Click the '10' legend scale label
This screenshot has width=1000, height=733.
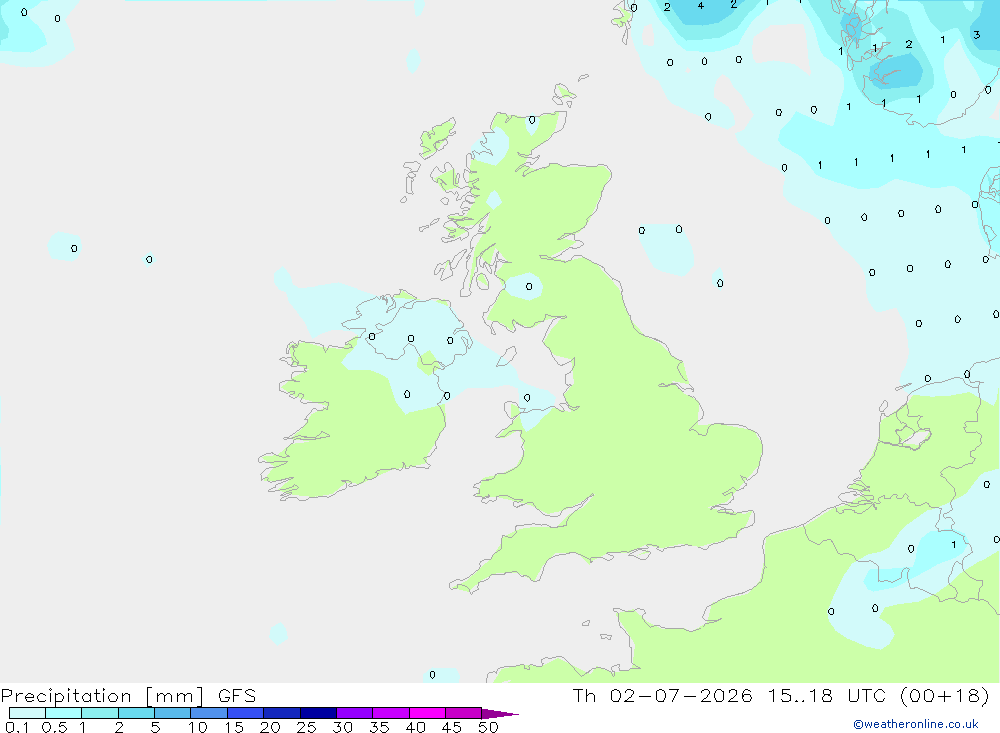pos(198,727)
